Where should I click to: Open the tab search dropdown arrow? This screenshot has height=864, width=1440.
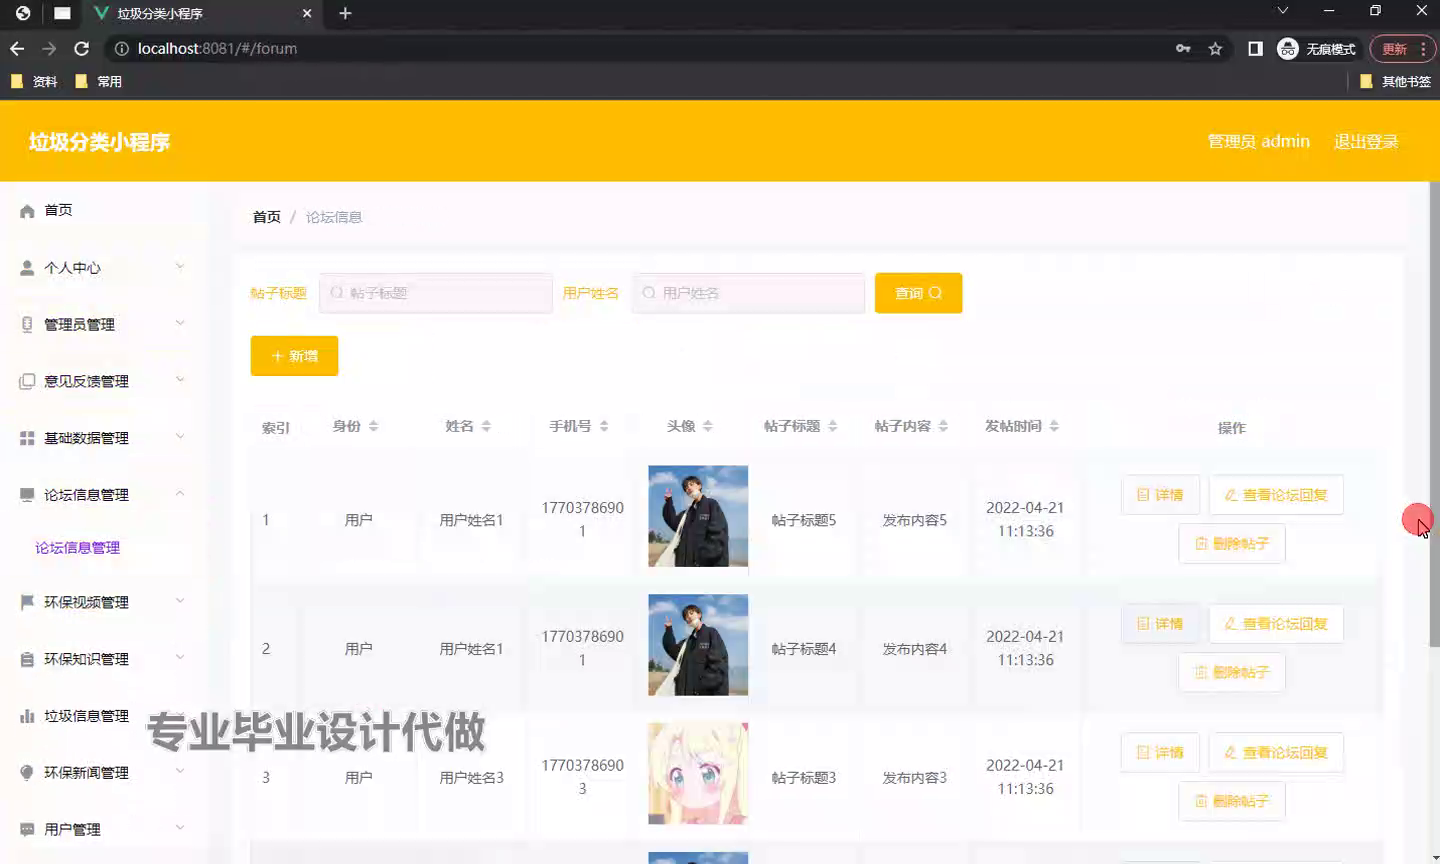point(1282,11)
